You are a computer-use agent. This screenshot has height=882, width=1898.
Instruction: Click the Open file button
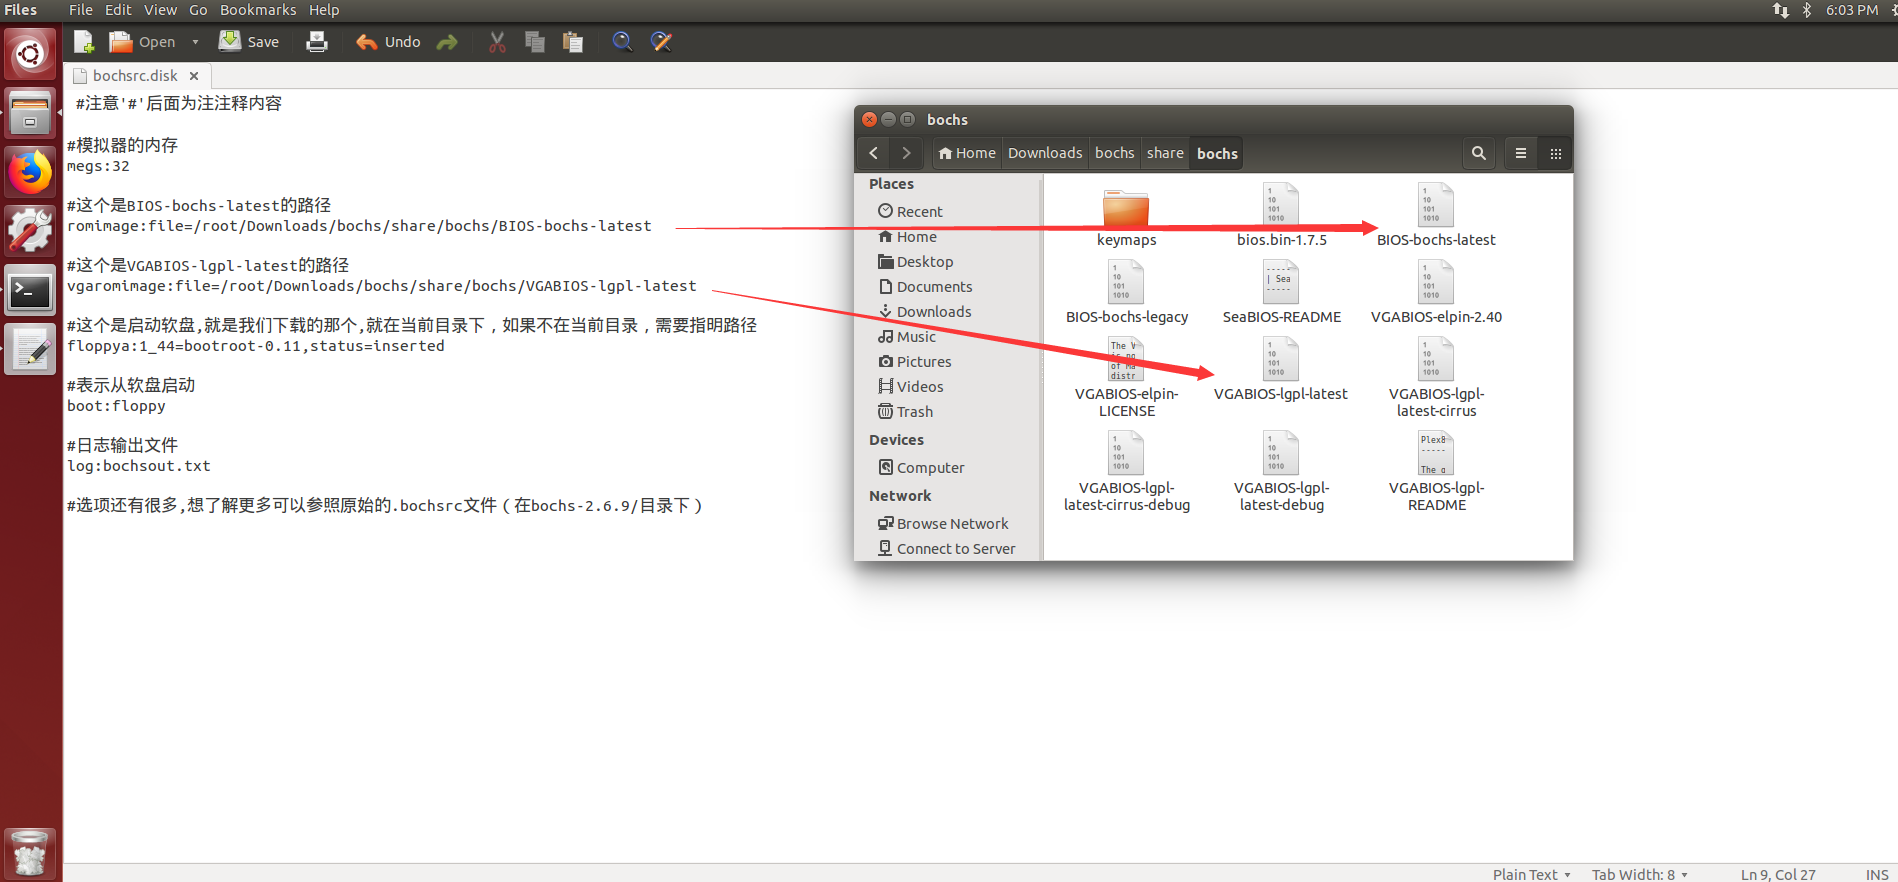[142, 41]
